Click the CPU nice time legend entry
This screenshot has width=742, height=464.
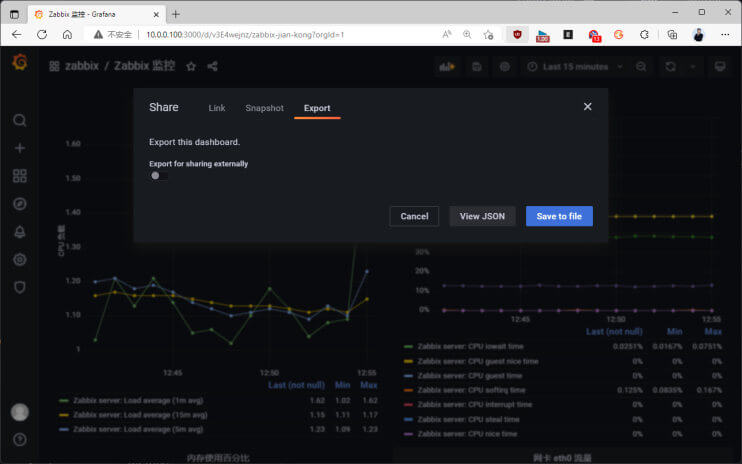467,434
